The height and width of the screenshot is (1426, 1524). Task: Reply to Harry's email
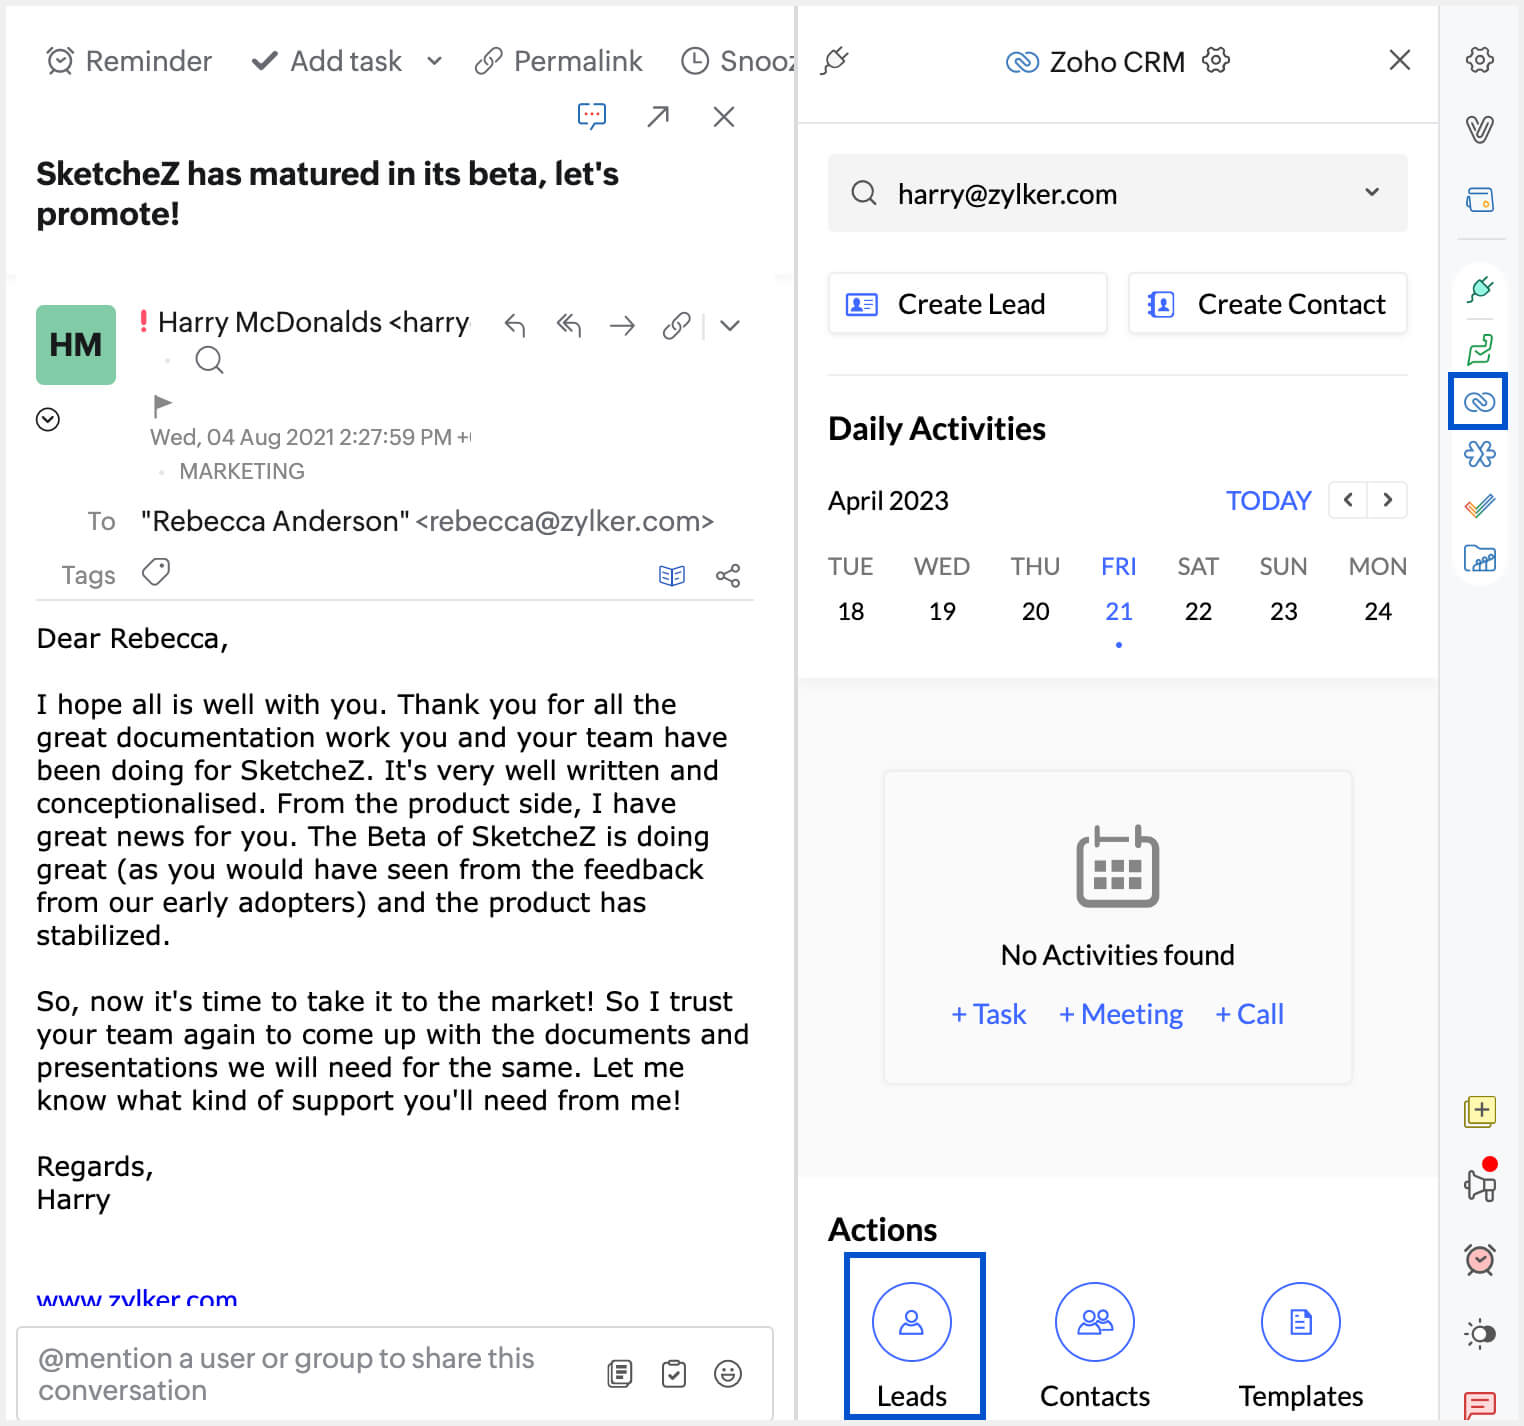tap(515, 325)
